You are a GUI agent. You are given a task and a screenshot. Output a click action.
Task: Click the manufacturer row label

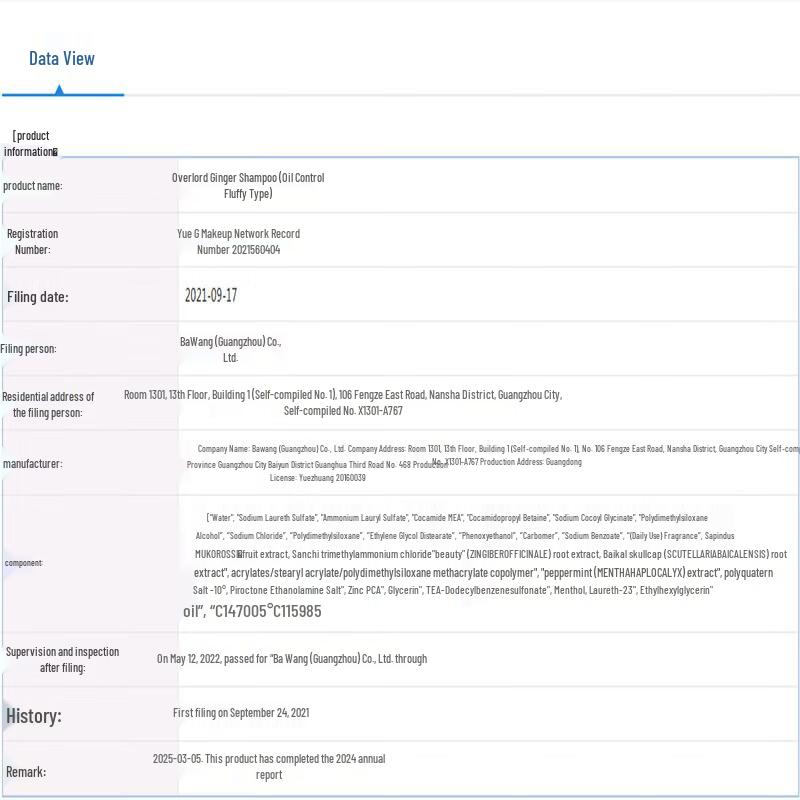[x=32, y=464]
